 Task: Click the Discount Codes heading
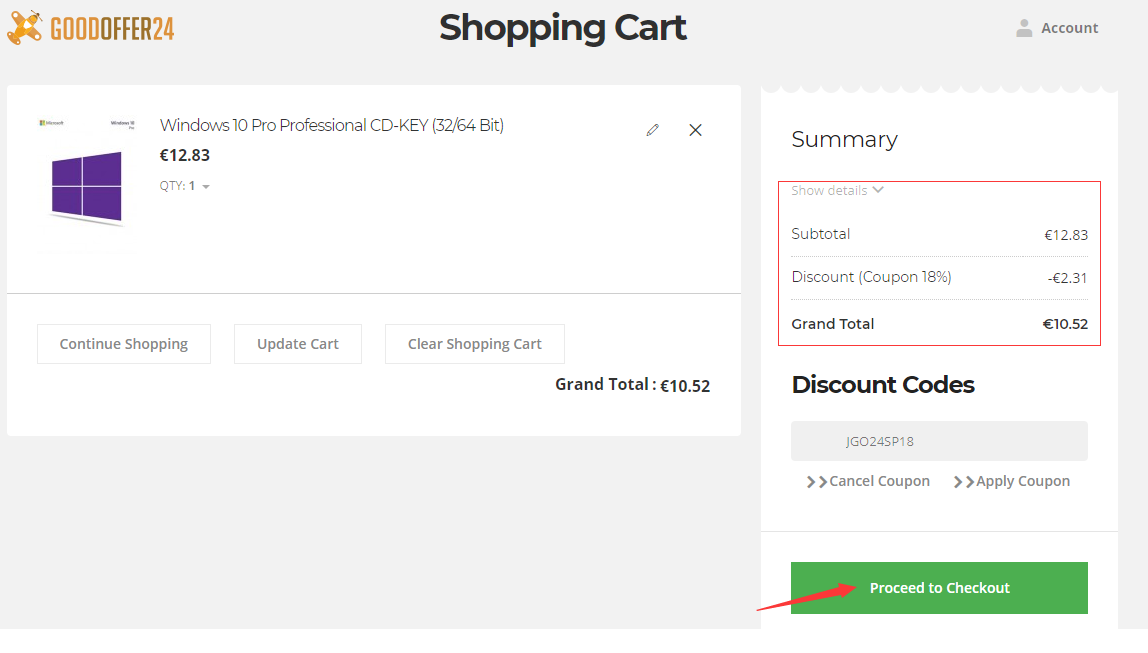(883, 384)
